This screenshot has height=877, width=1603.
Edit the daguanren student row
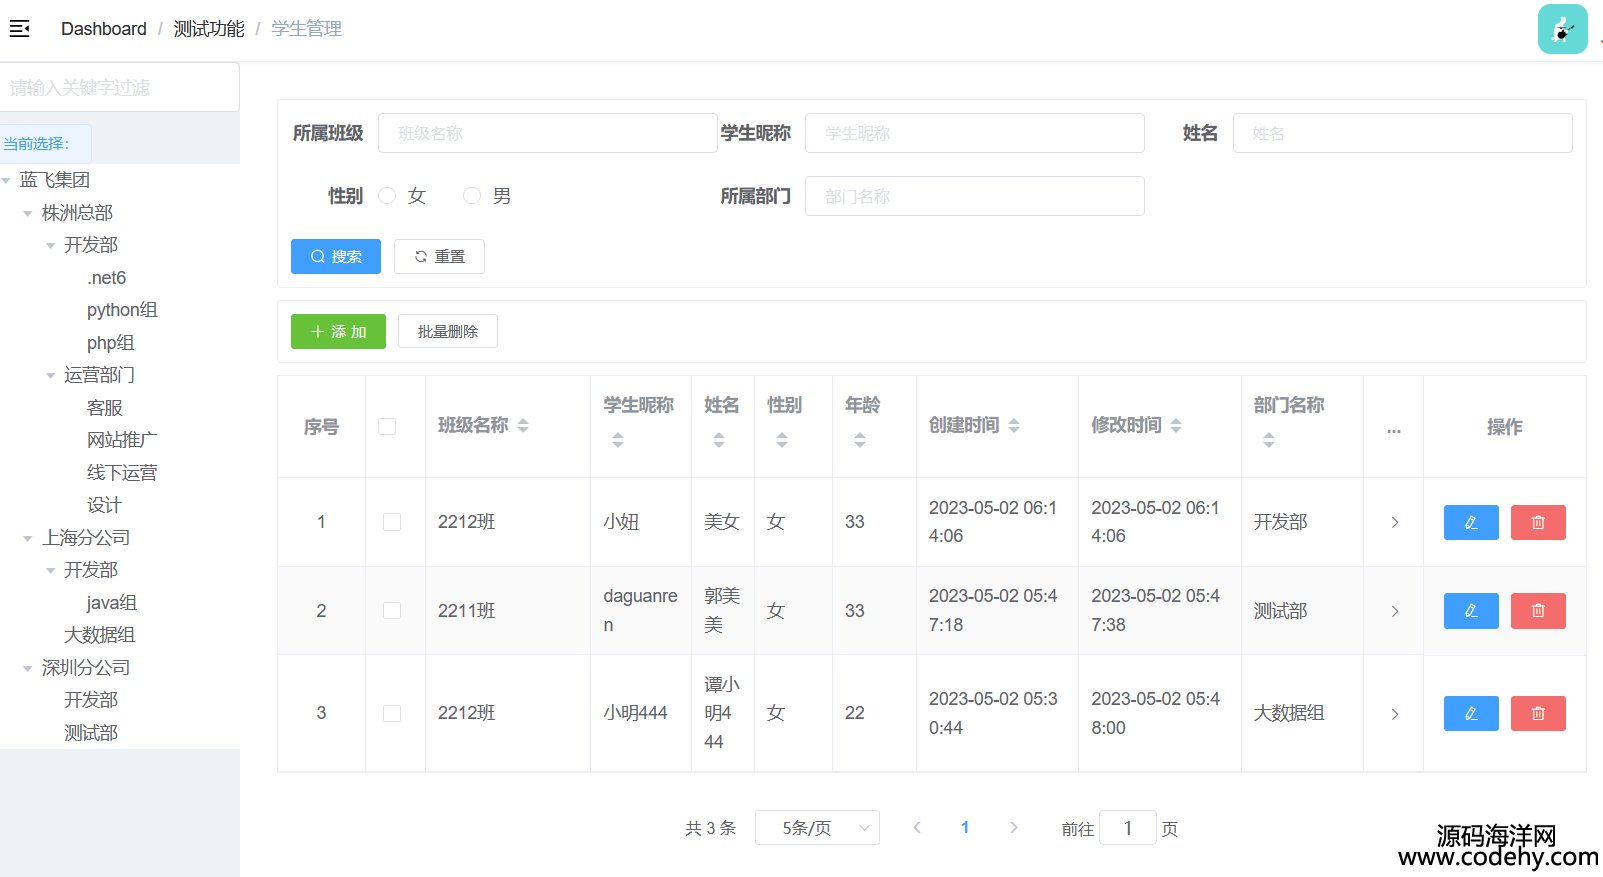1470,611
